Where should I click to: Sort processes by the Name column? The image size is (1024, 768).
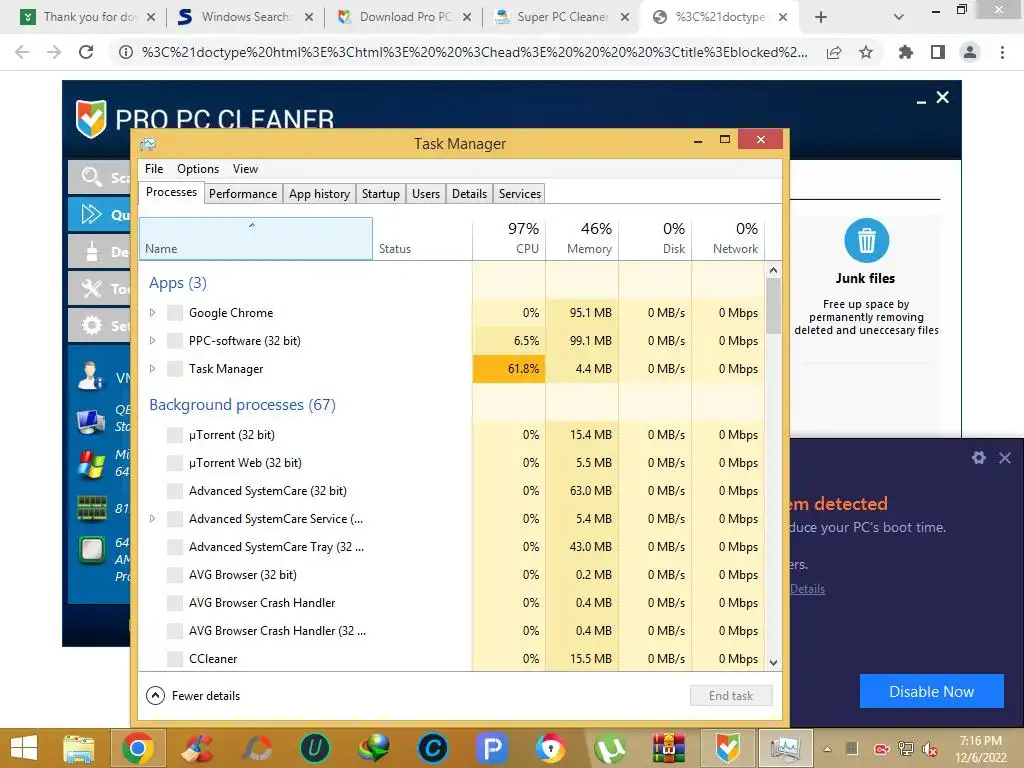point(255,239)
